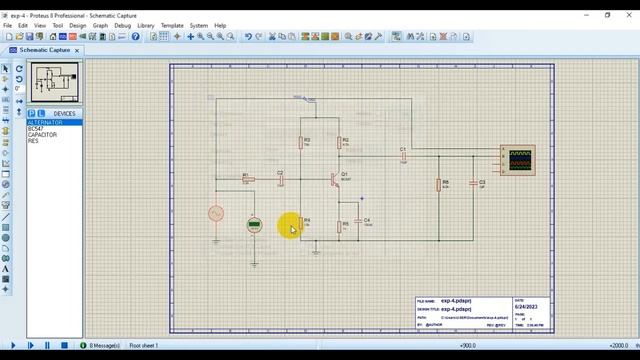The height and width of the screenshot is (360, 640).
Task: Click the Undo toolbar icon
Action: [x=248, y=37]
